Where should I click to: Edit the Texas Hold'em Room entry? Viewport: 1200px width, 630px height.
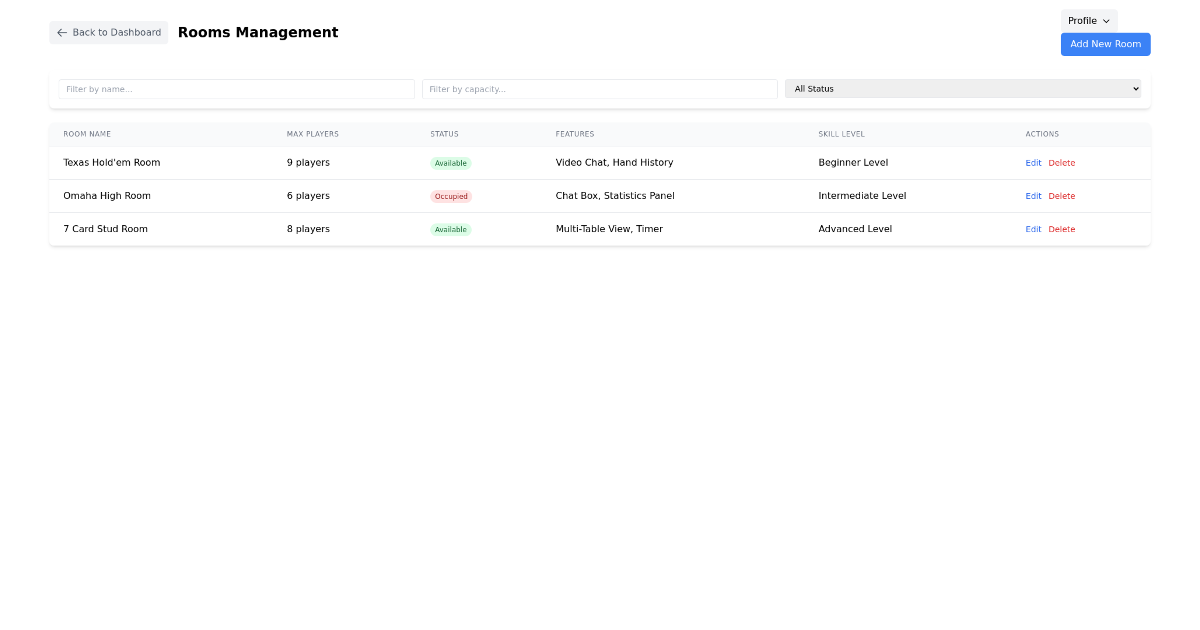1033,162
